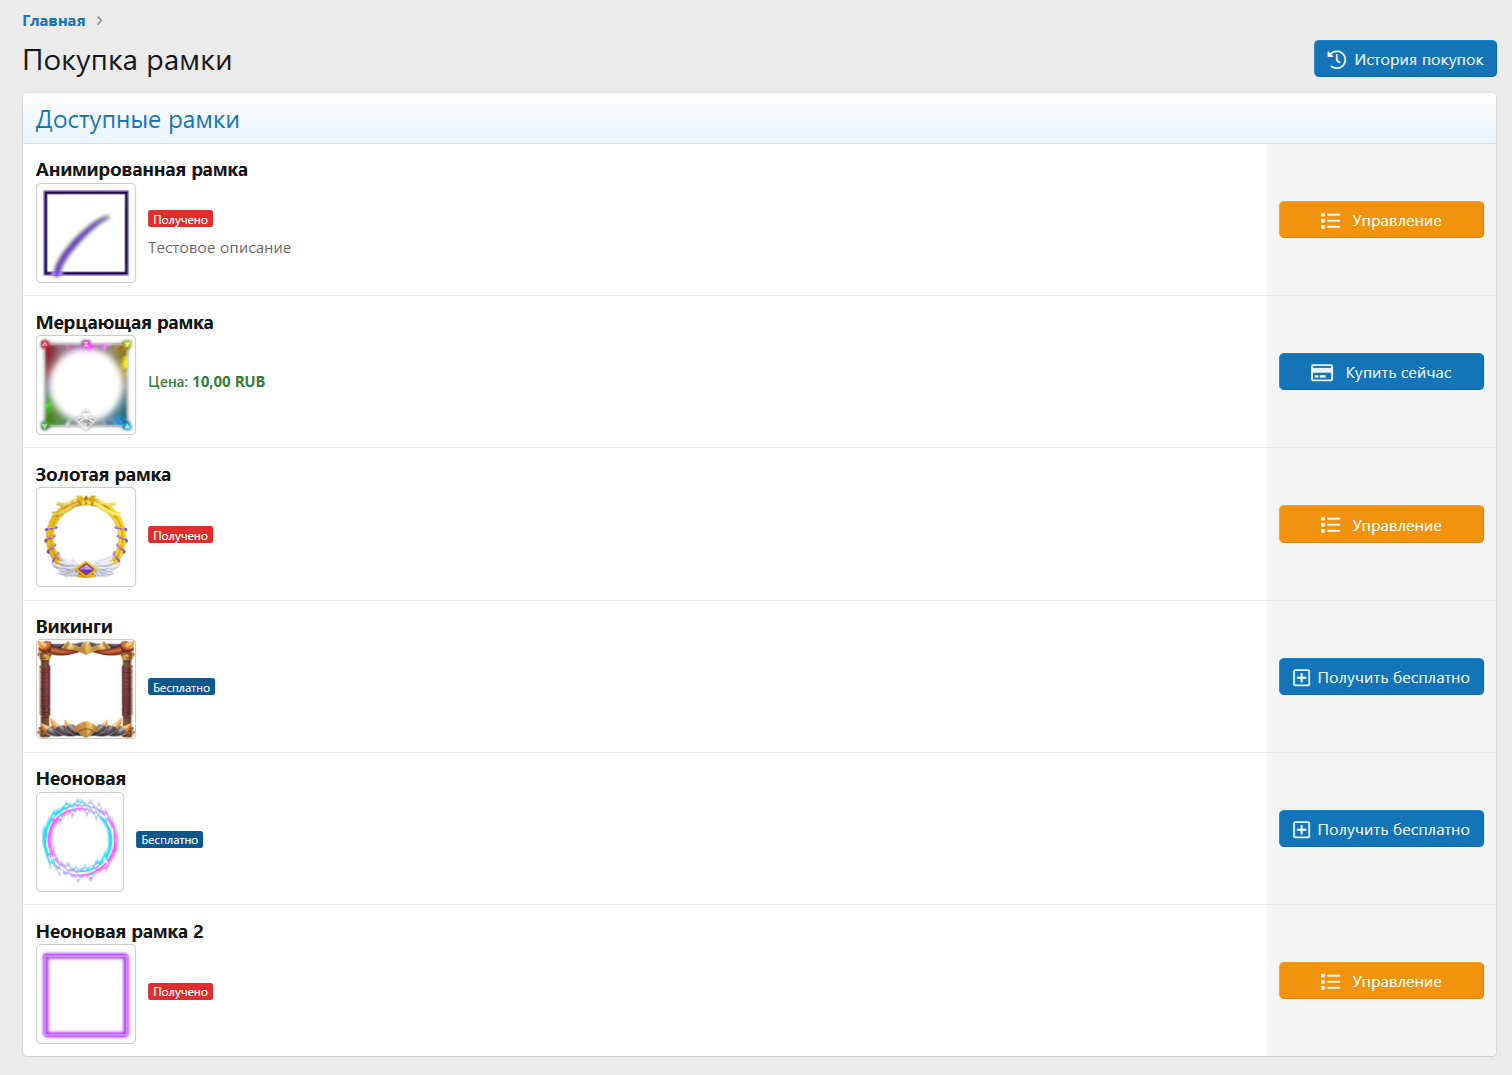Screen dimensions: 1512x1075
Task: Click the list icon on Золотая рамка's Управление
Action: (x=1330, y=526)
